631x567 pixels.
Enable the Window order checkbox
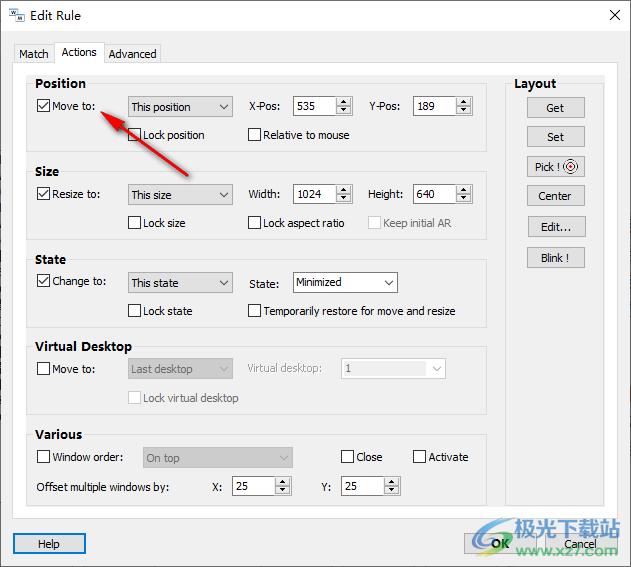tap(43, 457)
